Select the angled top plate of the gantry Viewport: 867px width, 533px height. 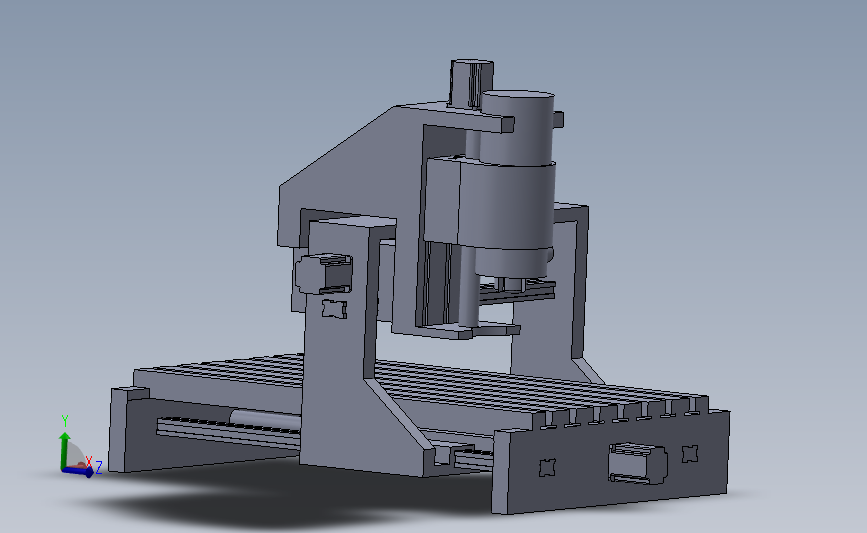354,166
